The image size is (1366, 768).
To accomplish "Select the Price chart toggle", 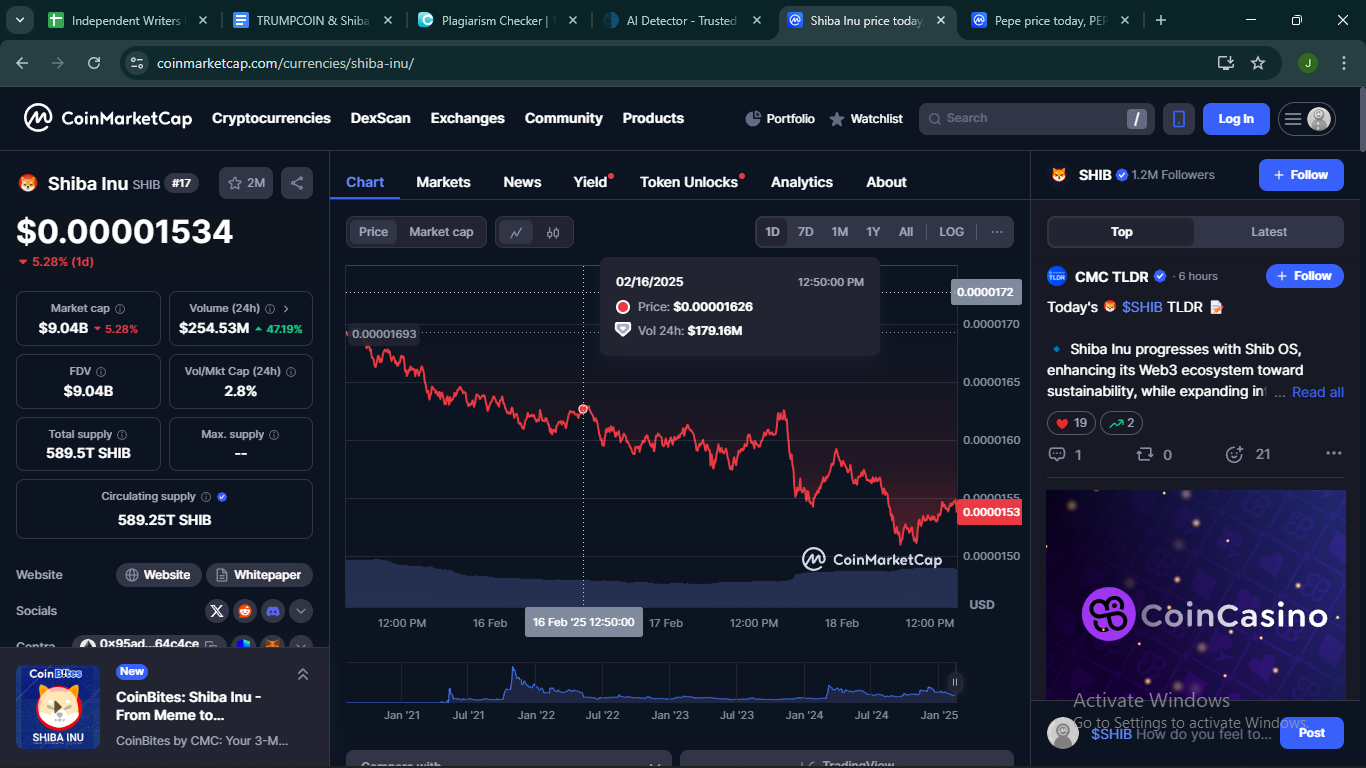I will 373,232.
